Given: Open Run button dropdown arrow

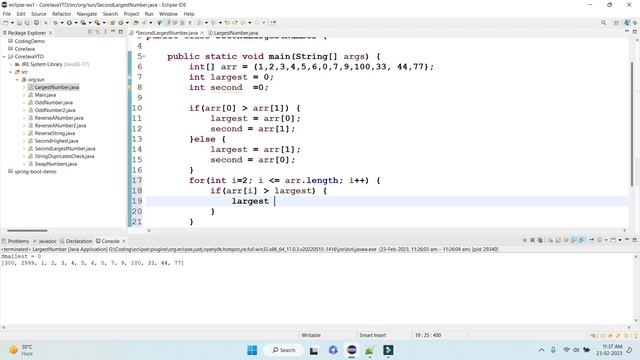Looking at the screenshot, I should click(x=76, y=23).
